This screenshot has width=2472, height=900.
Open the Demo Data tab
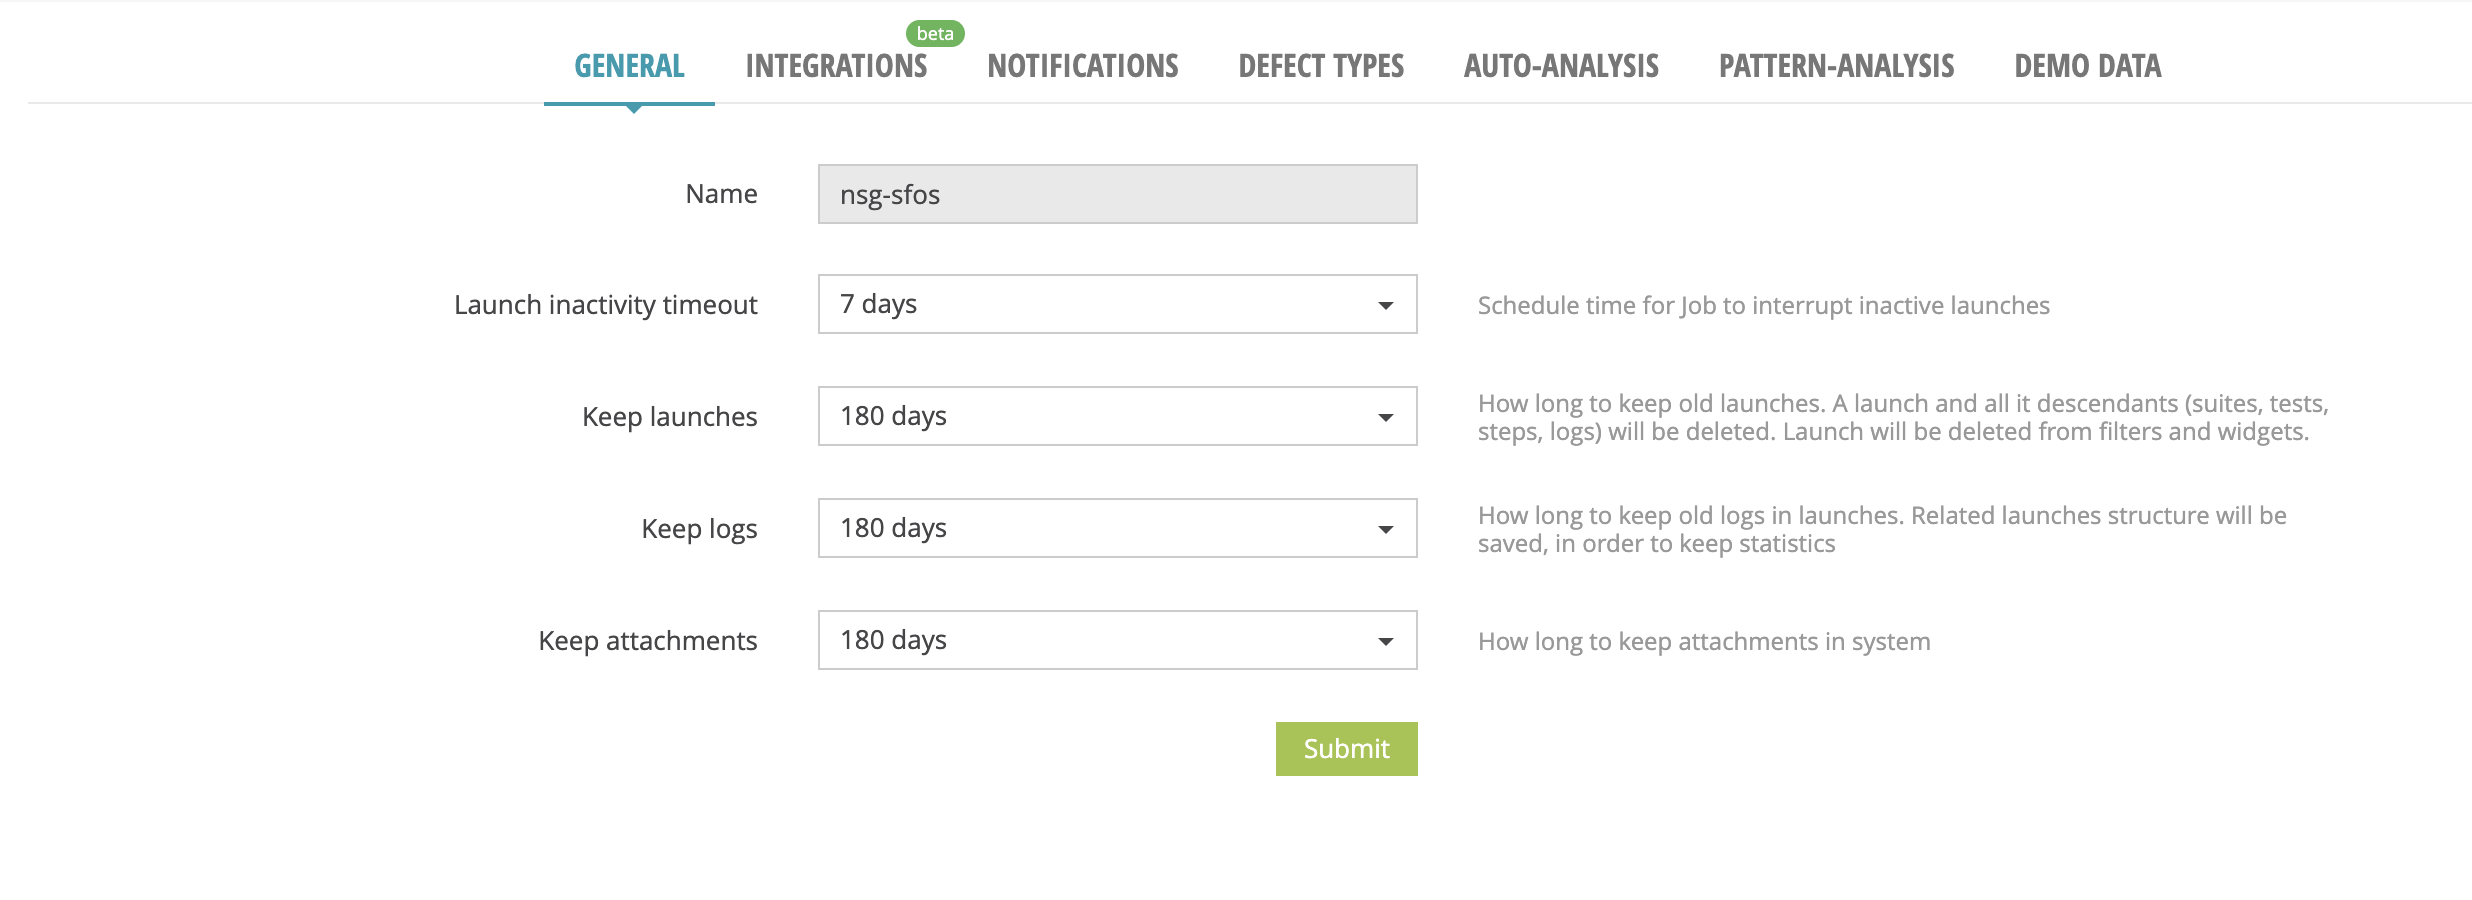2086,66
